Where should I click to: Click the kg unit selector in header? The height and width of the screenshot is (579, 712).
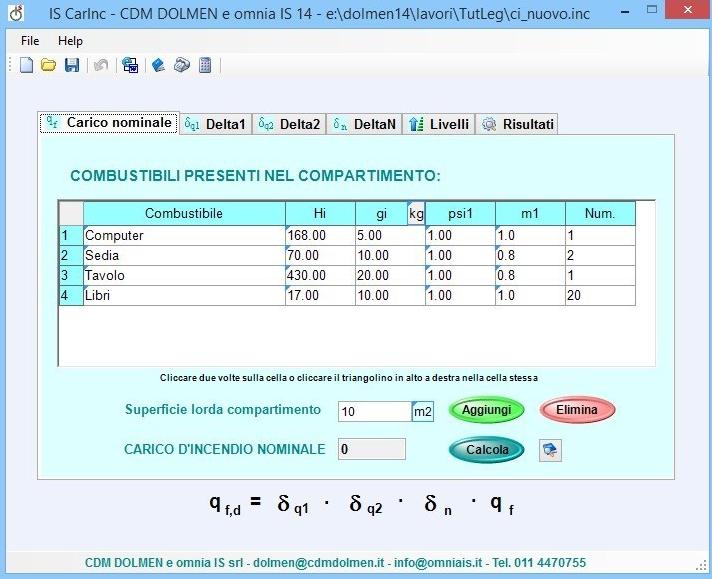pos(416,213)
